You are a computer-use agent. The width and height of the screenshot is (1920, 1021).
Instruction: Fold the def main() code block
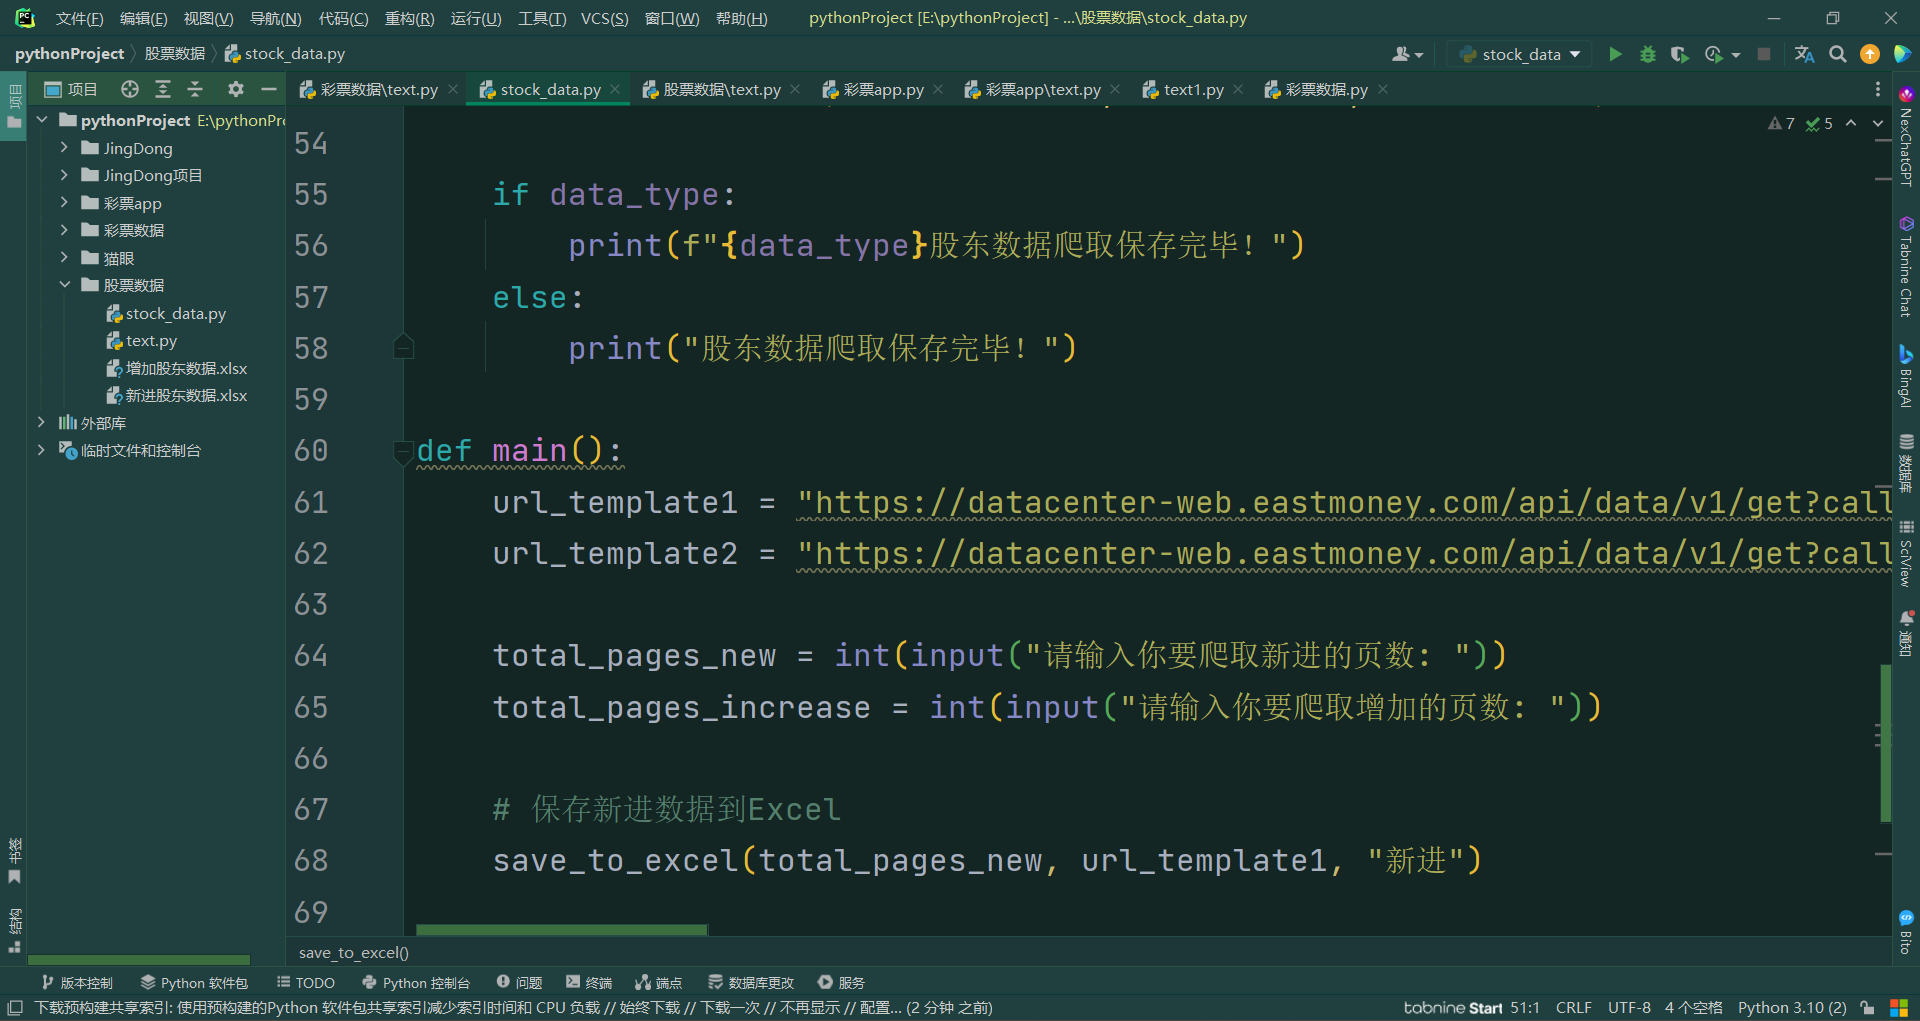coord(403,452)
